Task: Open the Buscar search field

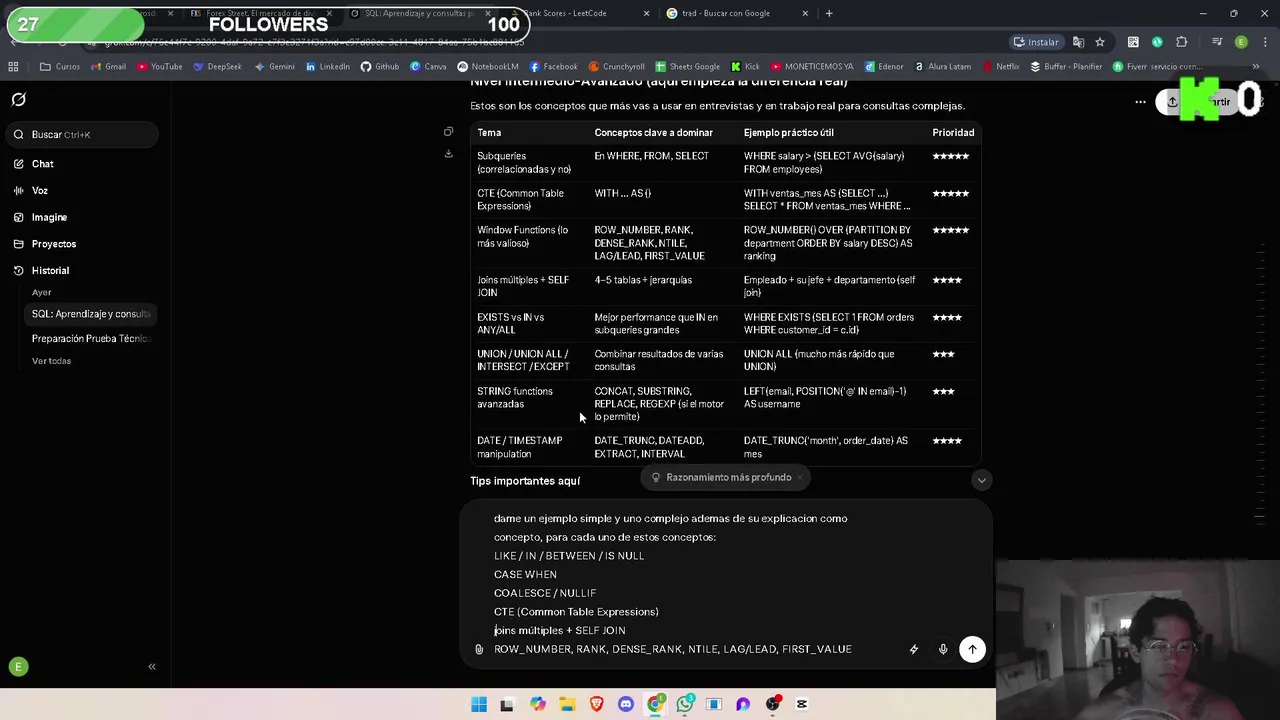Action: 80,134
